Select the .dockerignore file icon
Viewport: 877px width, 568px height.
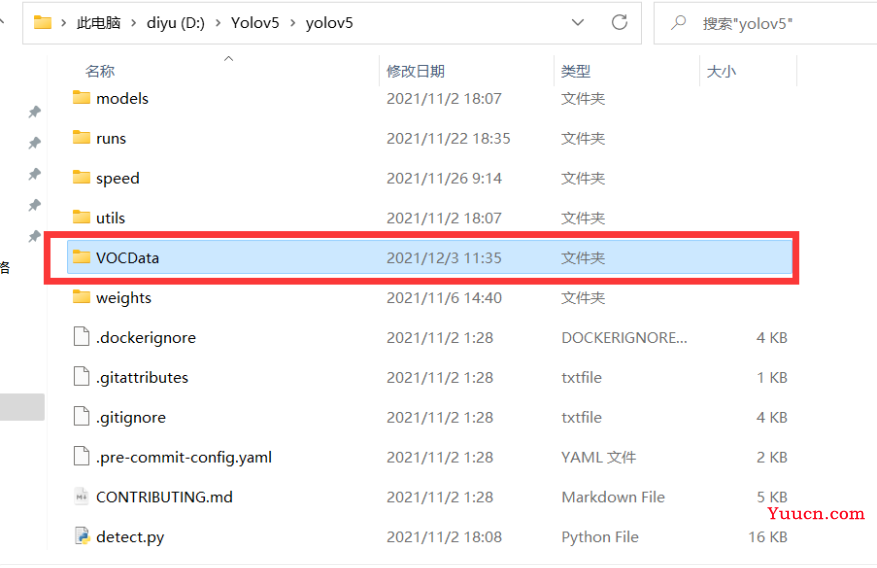82,337
